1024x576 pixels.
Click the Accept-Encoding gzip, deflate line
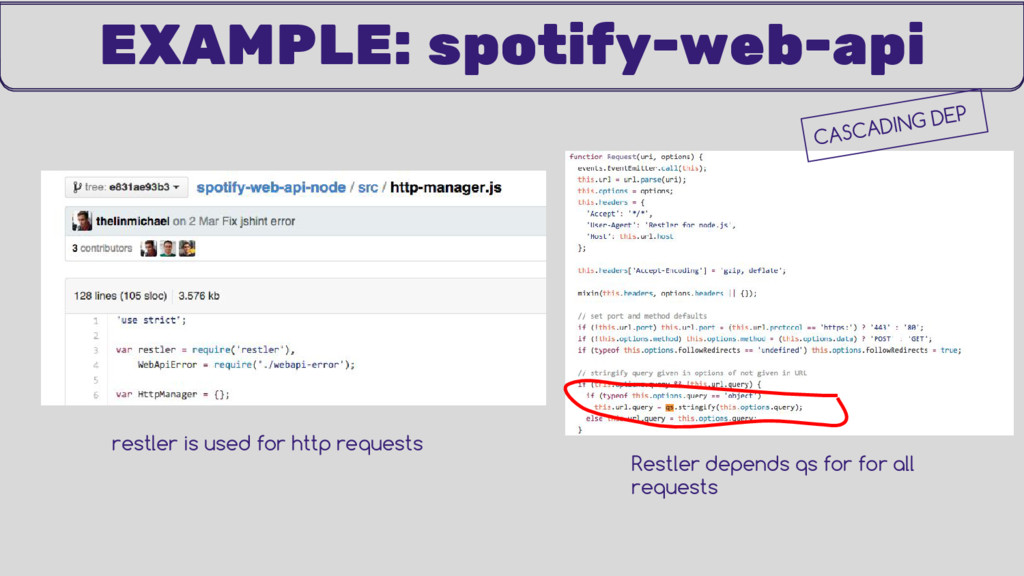point(682,270)
